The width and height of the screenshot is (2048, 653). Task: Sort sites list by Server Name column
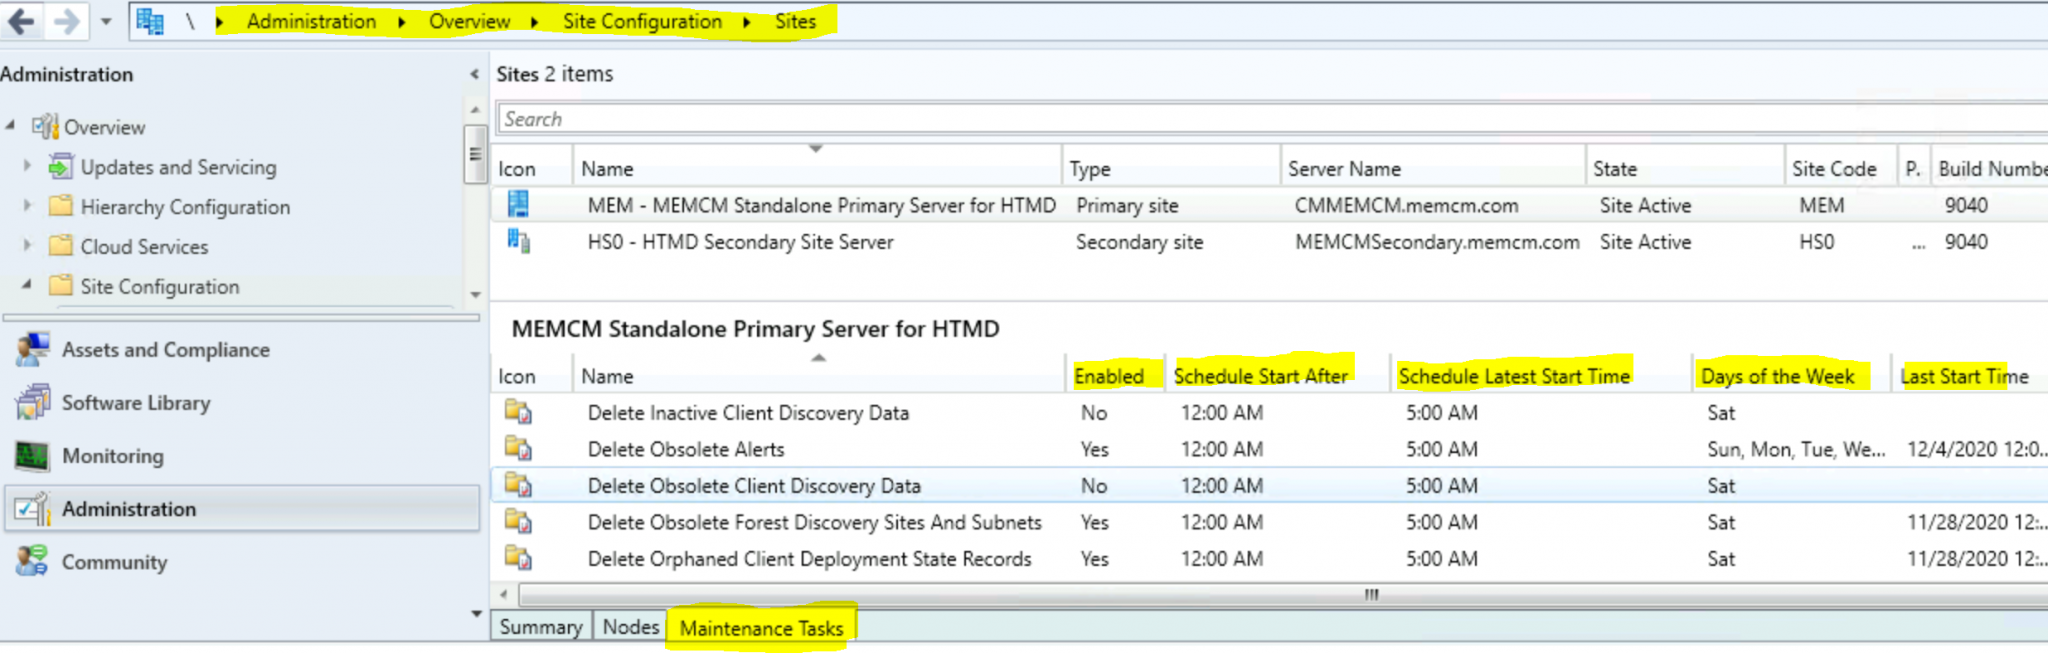pos(1433,169)
